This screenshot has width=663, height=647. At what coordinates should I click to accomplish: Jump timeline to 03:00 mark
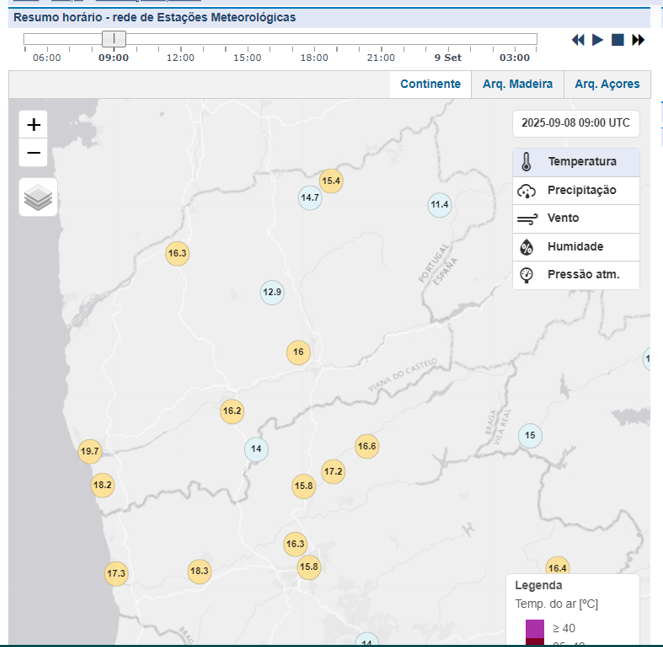515,58
